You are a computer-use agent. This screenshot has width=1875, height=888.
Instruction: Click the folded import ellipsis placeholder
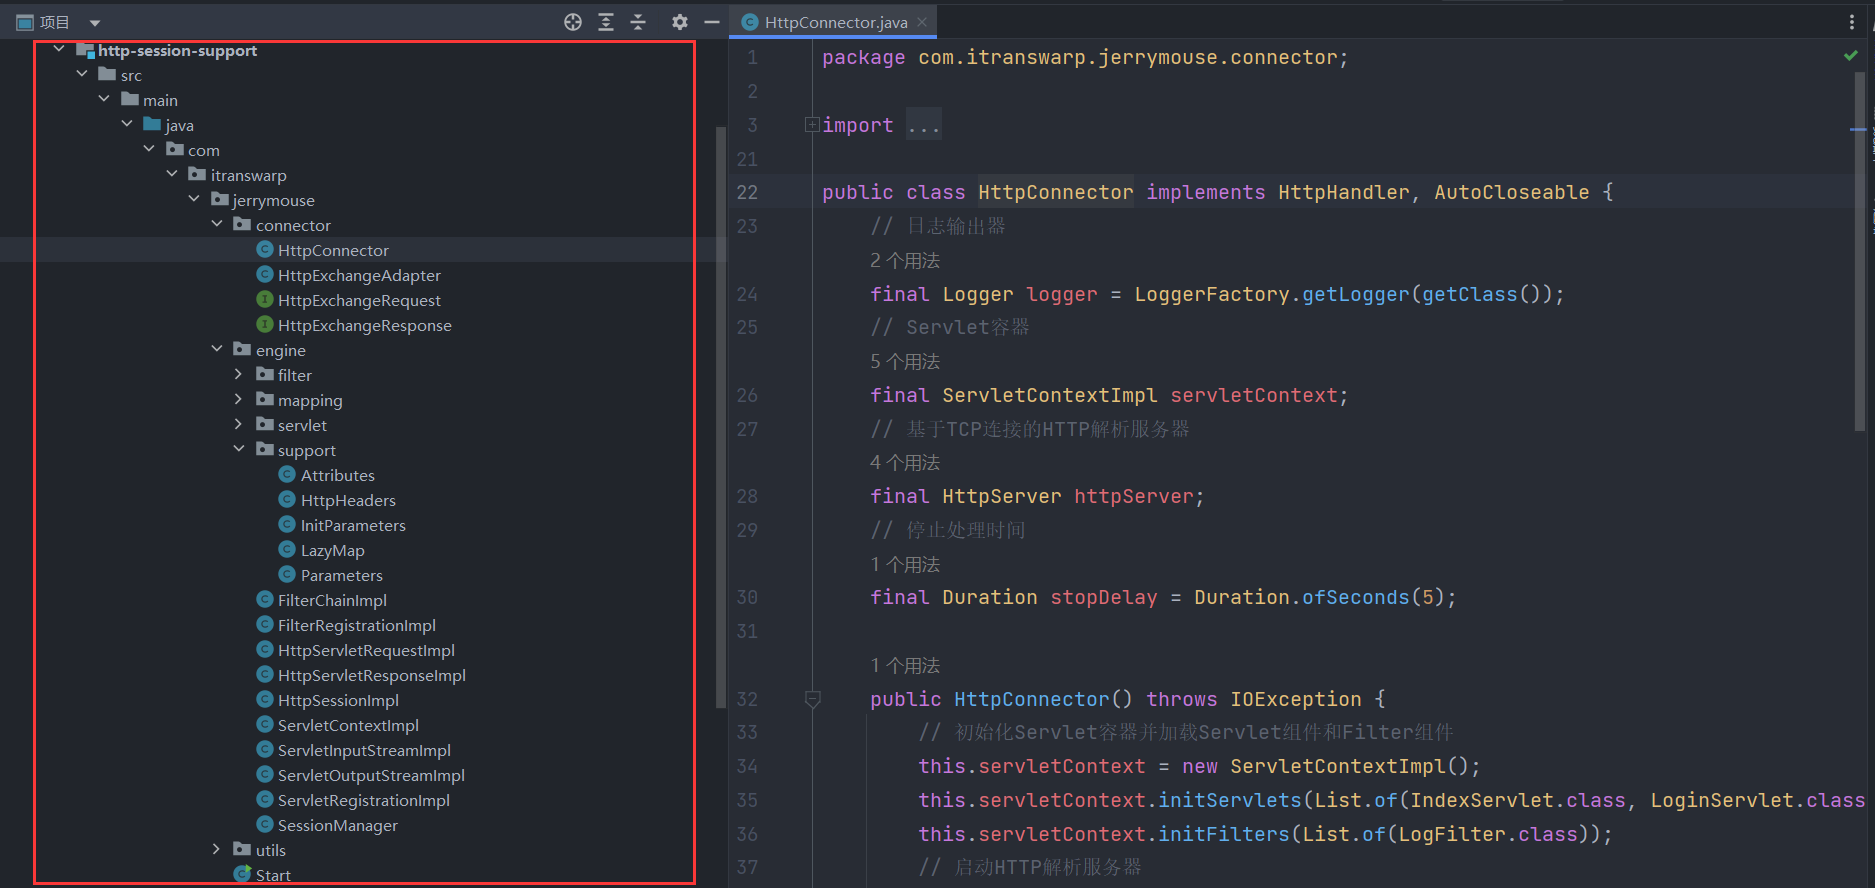coord(924,125)
